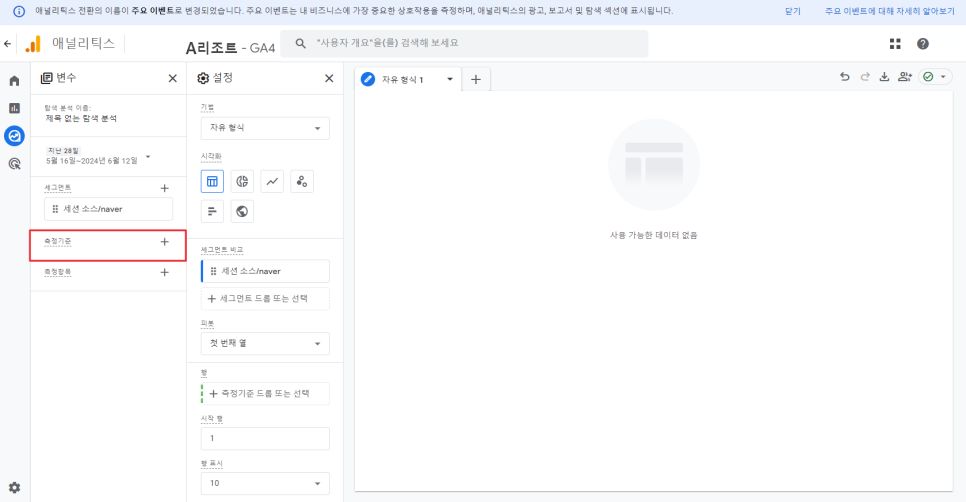
Task: Click the exploration name 제목 없는 탐색 분석
Action: coord(81,118)
